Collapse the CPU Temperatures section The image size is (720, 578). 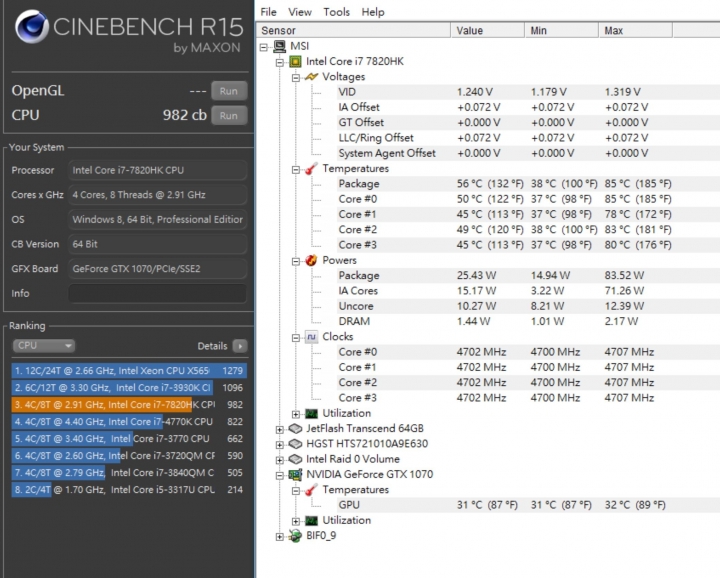point(296,170)
